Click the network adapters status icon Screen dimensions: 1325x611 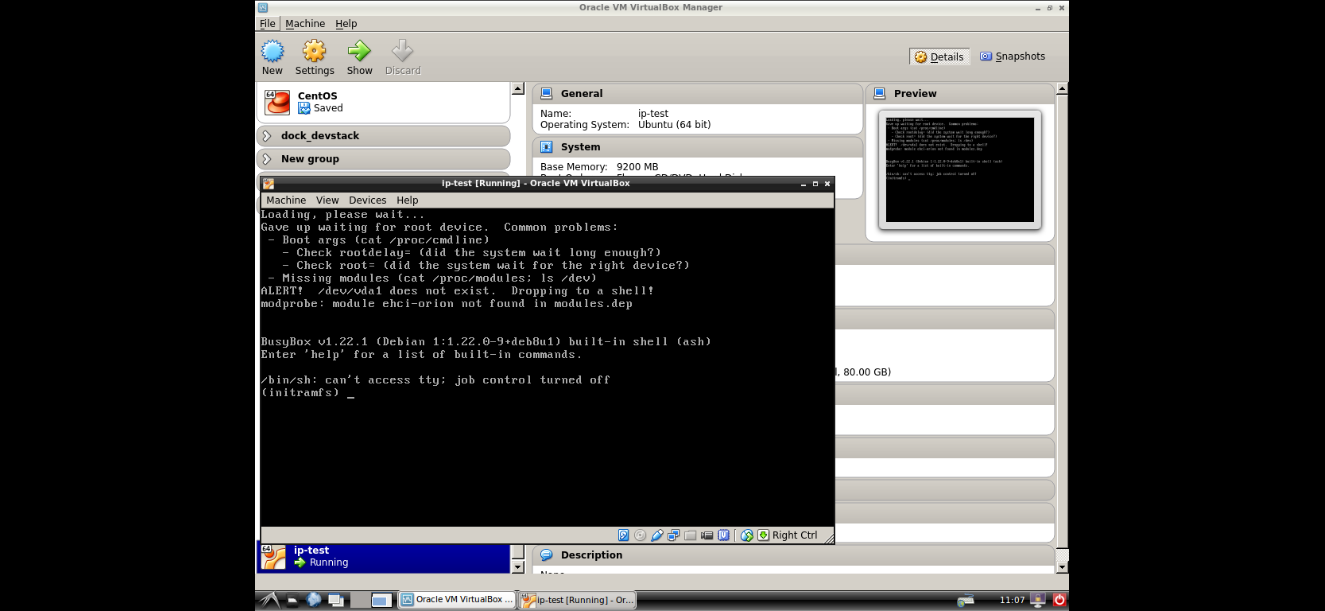(x=674, y=535)
